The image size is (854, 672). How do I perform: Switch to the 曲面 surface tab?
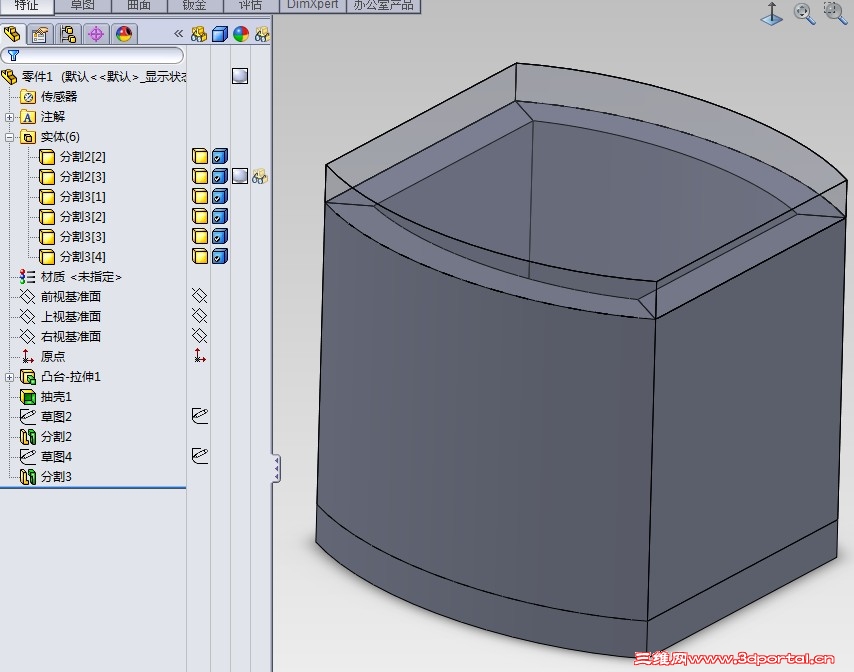click(139, 6)
